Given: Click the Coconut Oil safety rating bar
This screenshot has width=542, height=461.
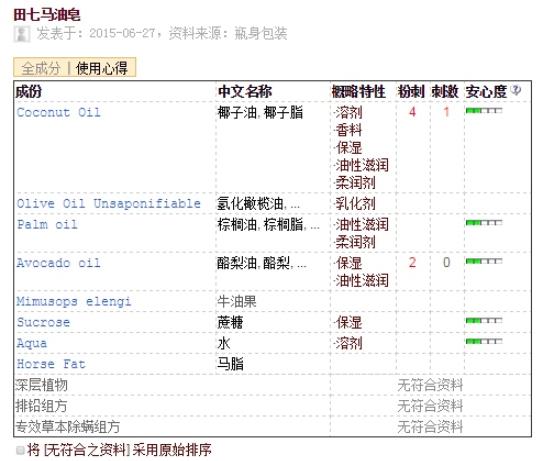Looking at the screenshot, I should pos(484,111).
